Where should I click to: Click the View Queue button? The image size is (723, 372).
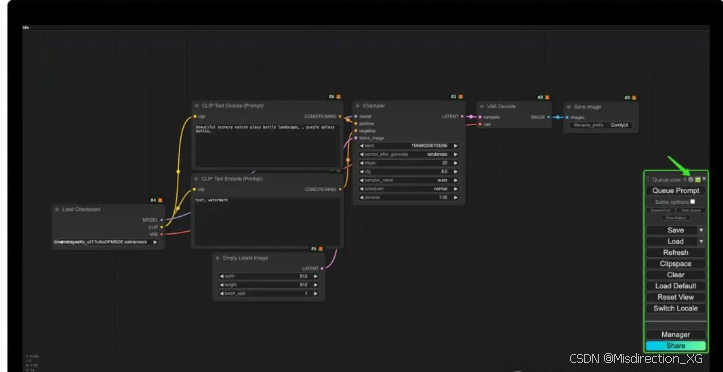tap(690, 210)
